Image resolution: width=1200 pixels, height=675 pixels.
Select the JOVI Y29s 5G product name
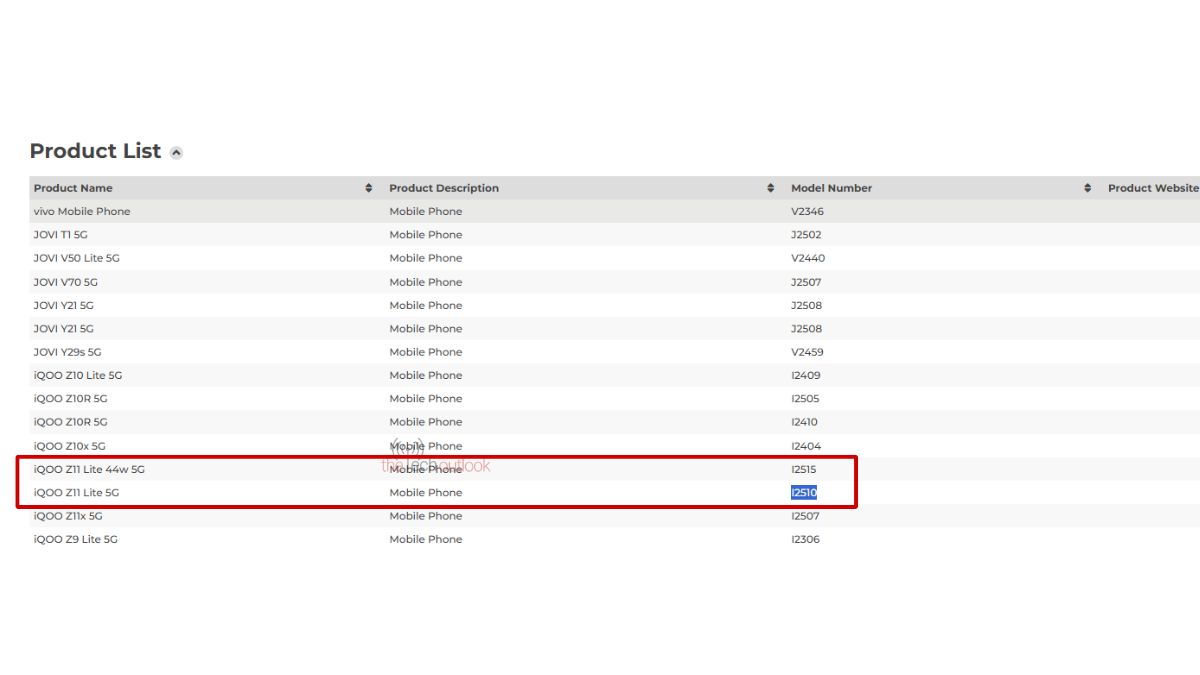click(67, 352)
